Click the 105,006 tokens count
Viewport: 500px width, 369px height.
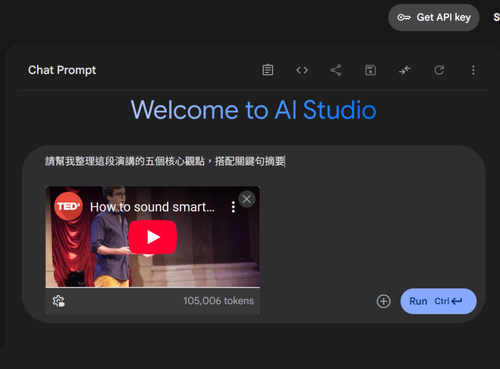coord(218,301)
